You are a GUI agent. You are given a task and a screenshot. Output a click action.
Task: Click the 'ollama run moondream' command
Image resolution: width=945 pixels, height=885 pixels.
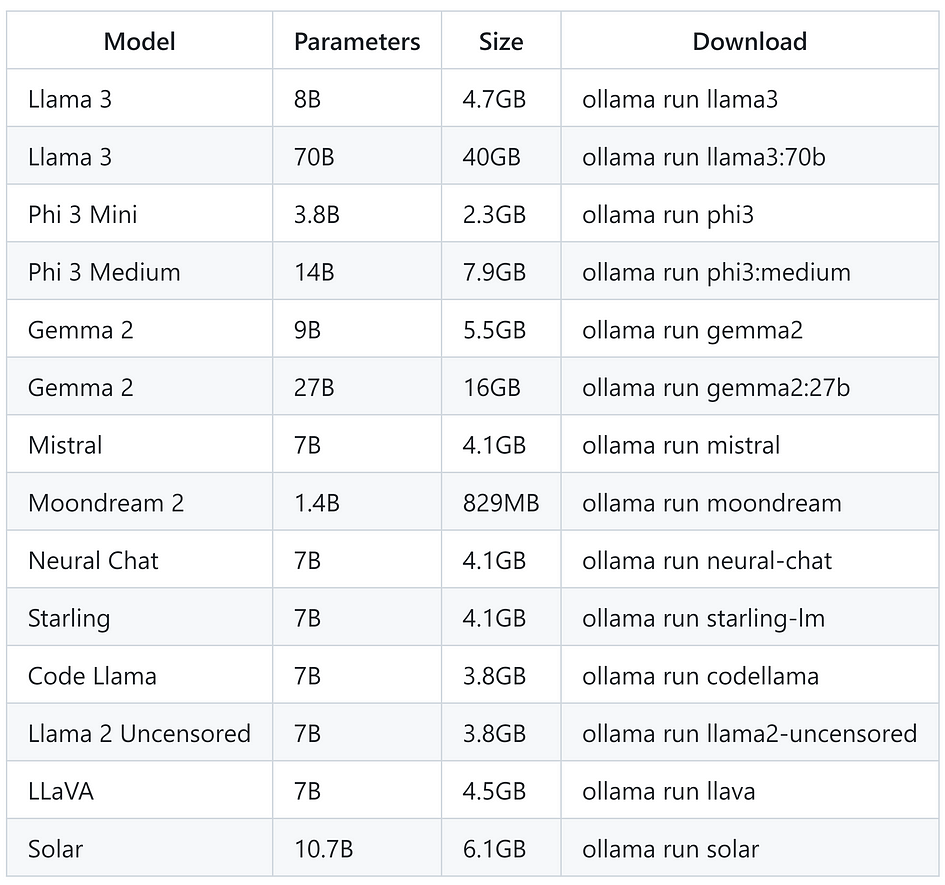(712, 503)
